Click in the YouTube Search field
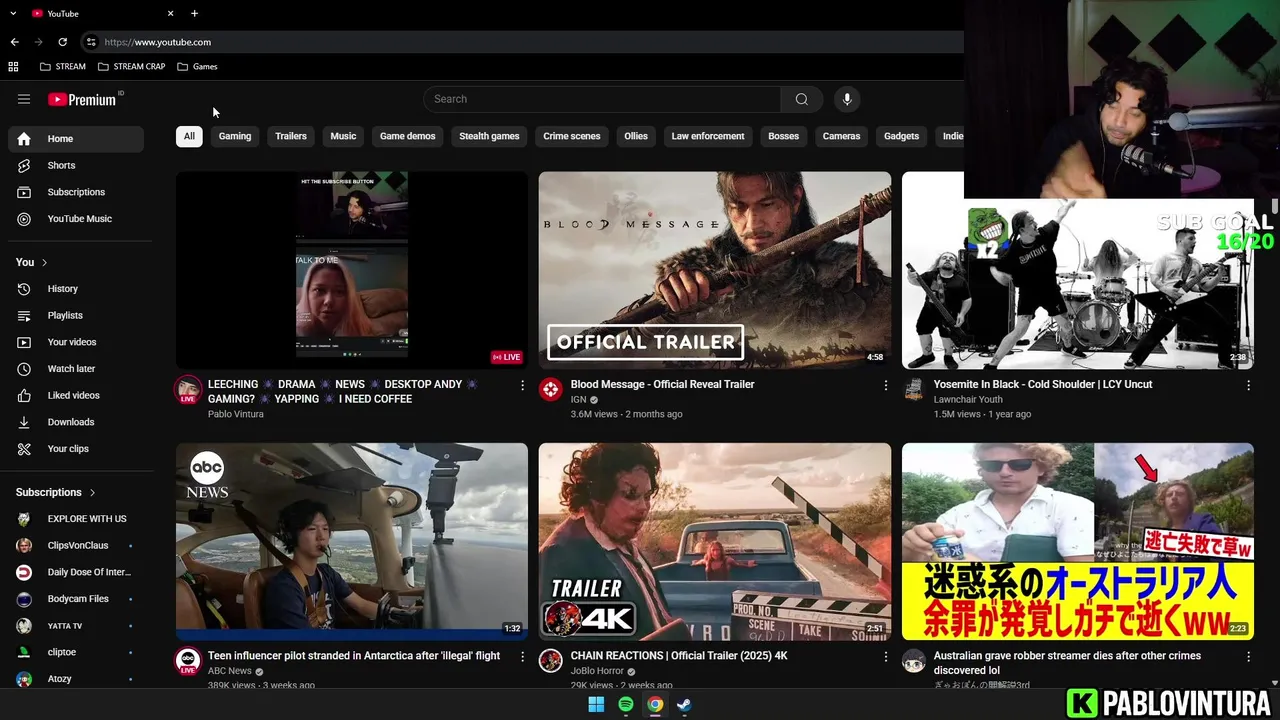 [602, 99]
